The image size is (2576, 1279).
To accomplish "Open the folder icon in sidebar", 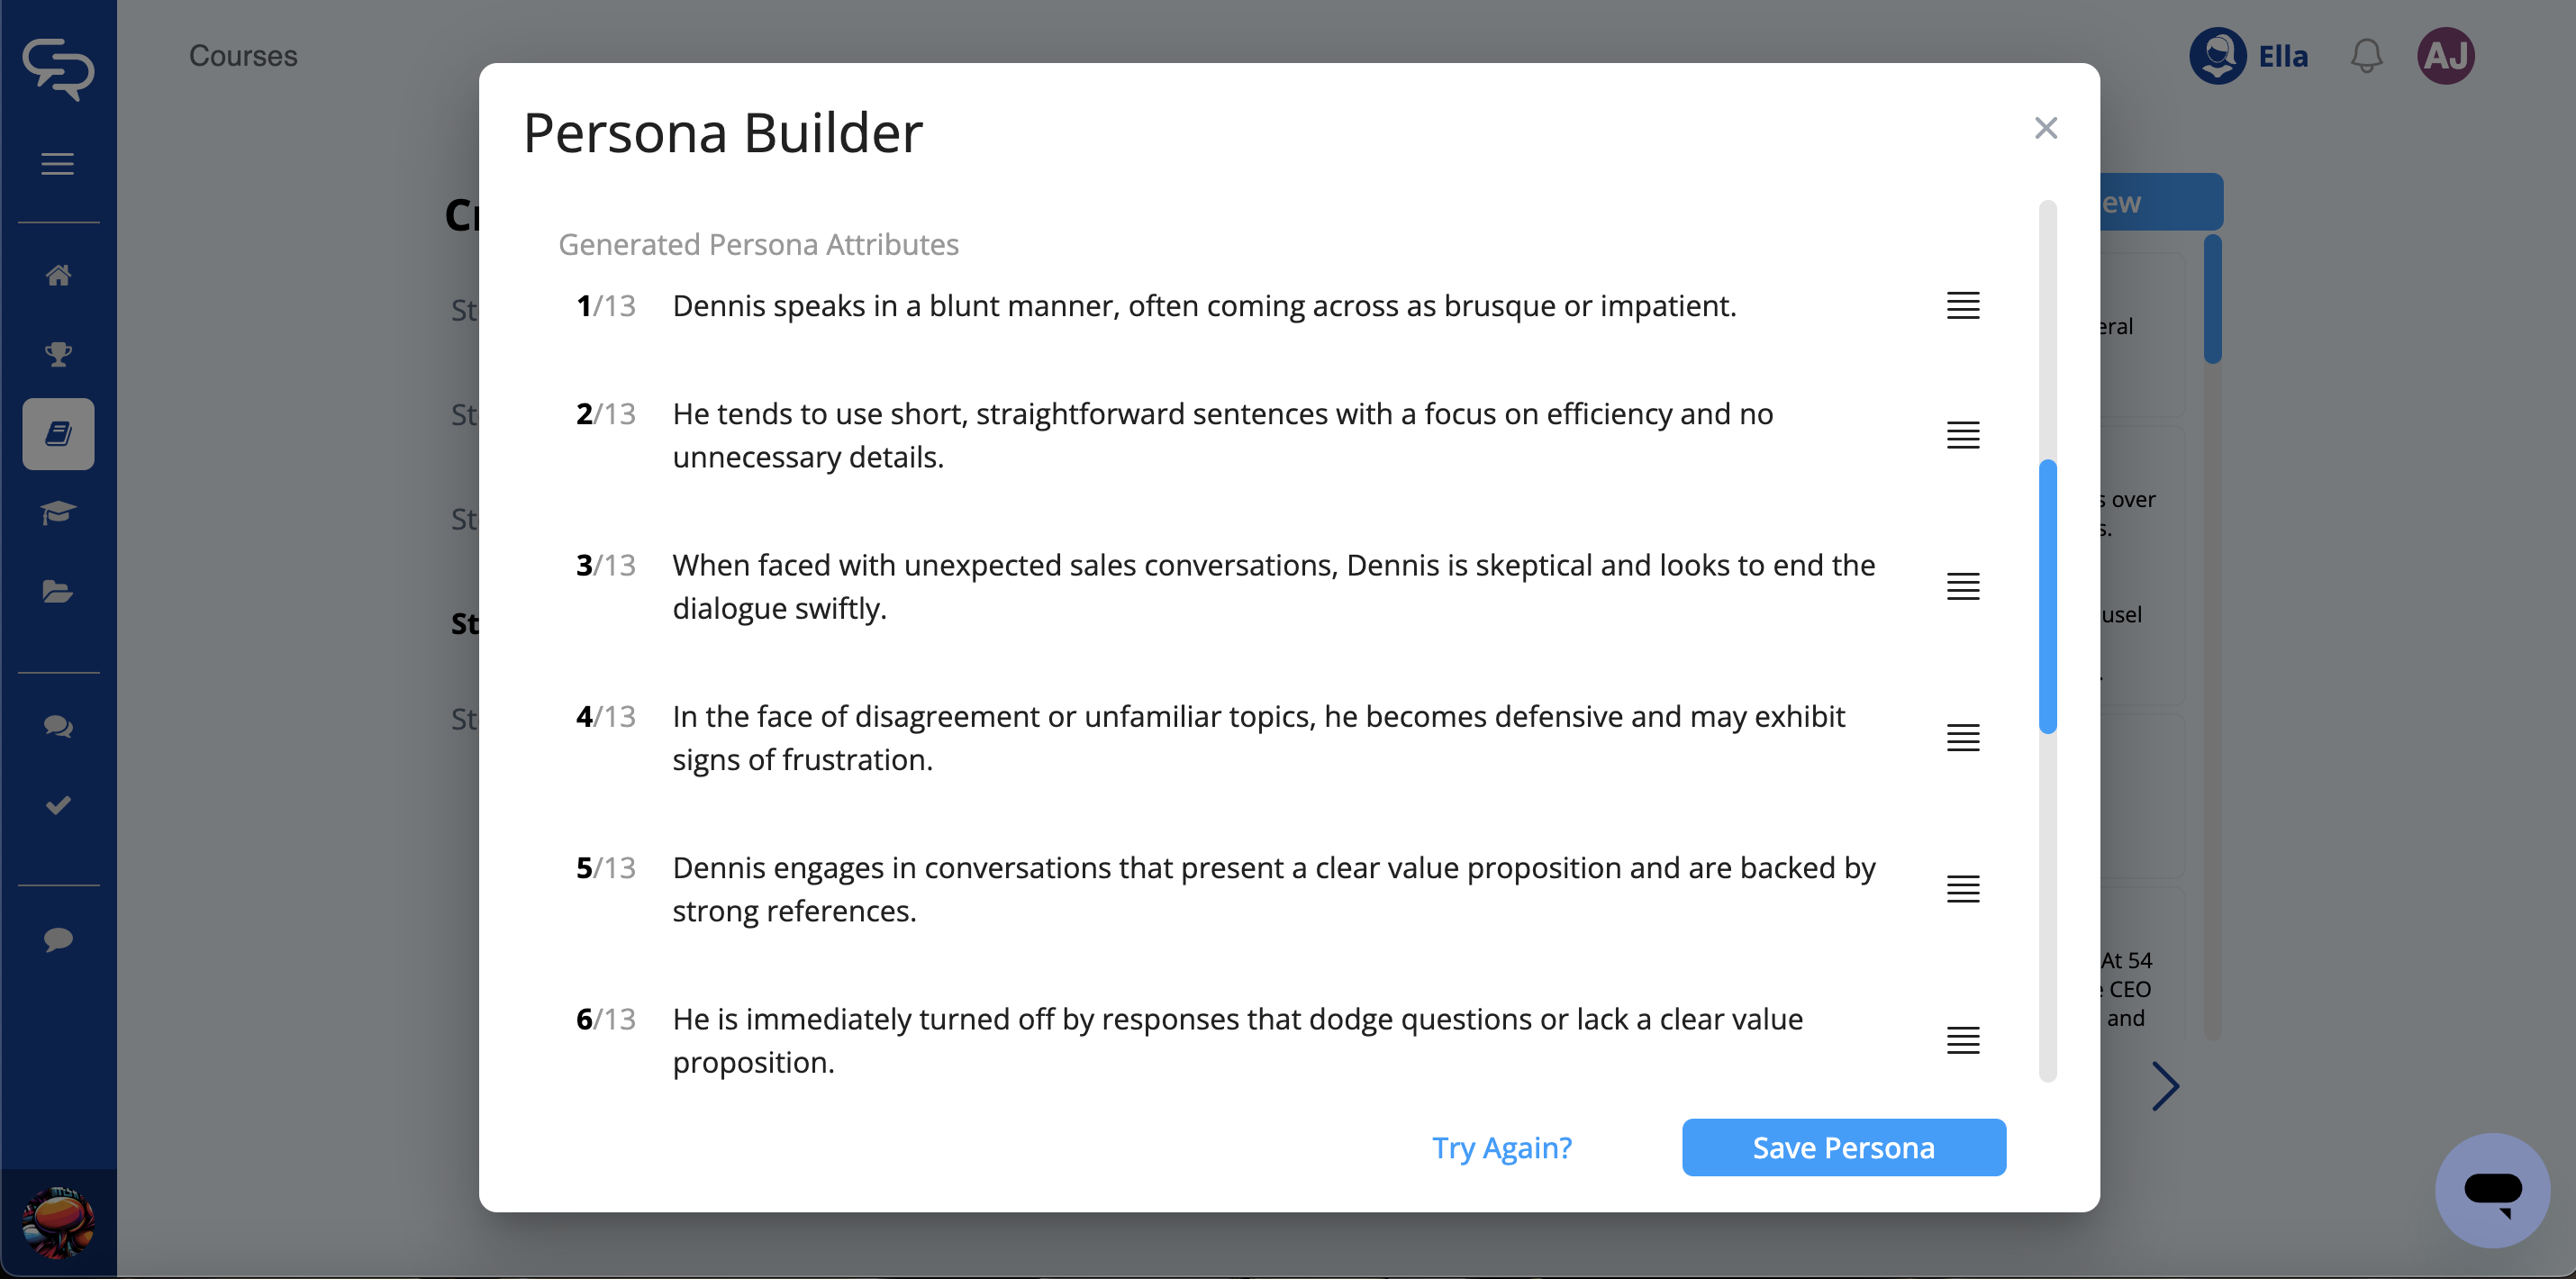I will [58, 592].
